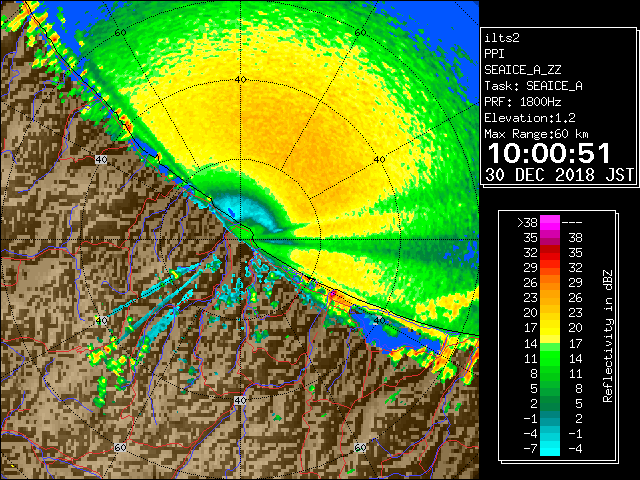Click the 'Max Range:60 km' text

(x=536, y=134)
